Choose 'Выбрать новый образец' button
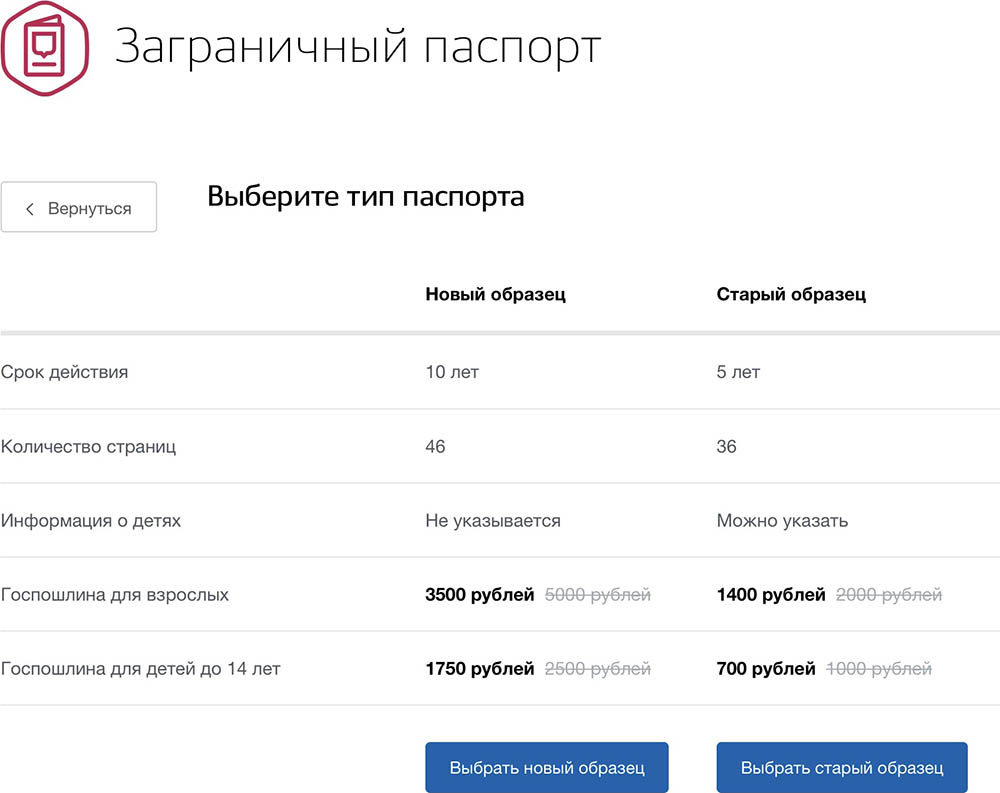1000x793 pixels. tap(546, 768)
